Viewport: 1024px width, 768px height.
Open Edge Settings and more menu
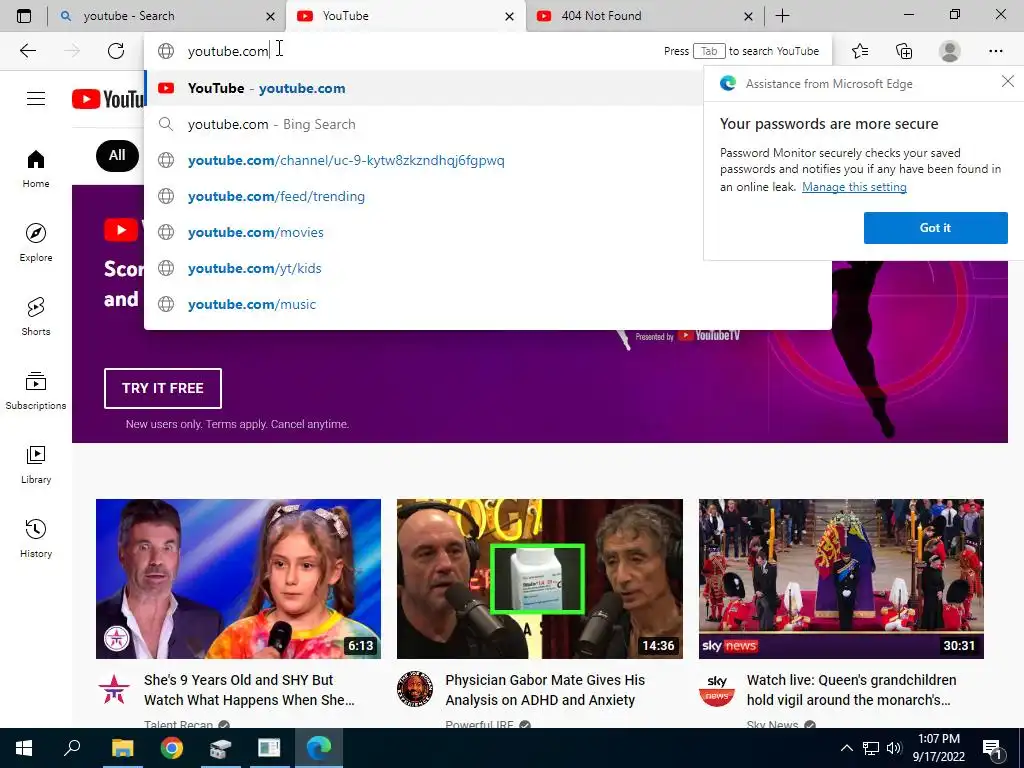[995, 51]
